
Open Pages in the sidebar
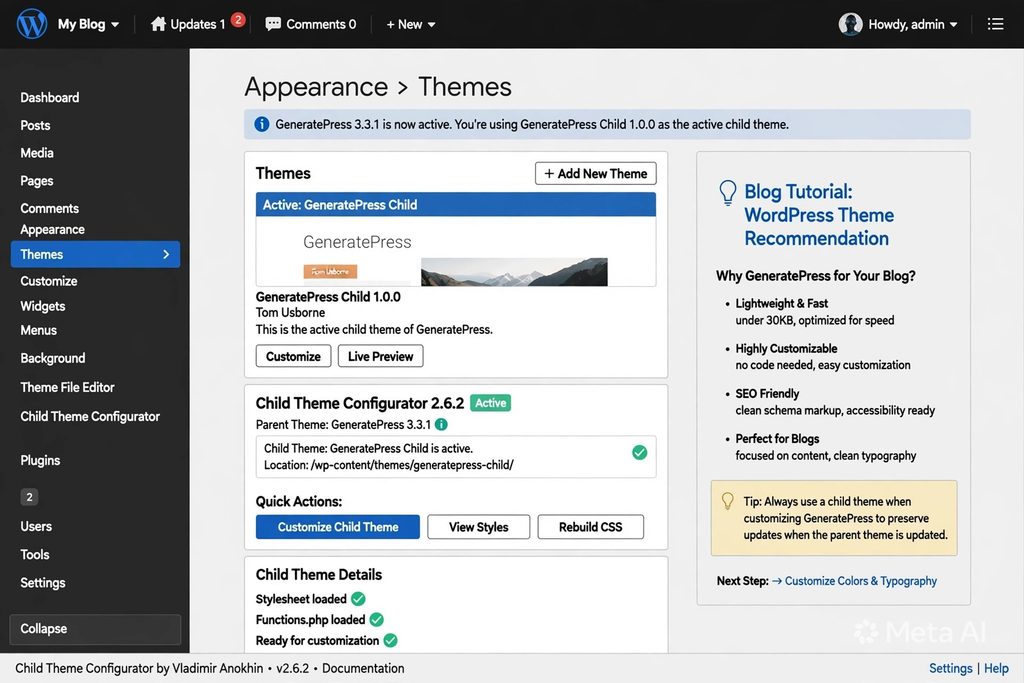(x=37, y=181)
